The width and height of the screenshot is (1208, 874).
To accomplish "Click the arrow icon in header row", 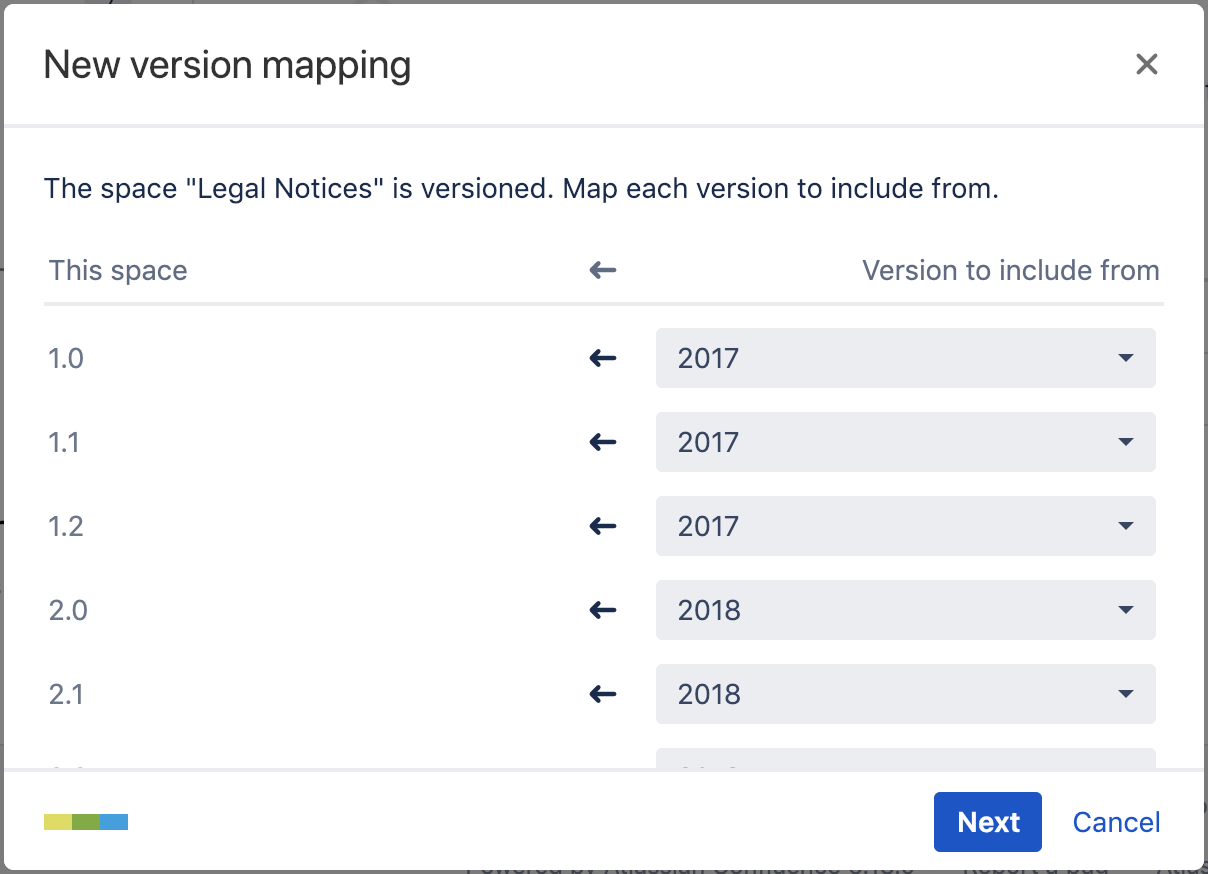I will (602, 270).
